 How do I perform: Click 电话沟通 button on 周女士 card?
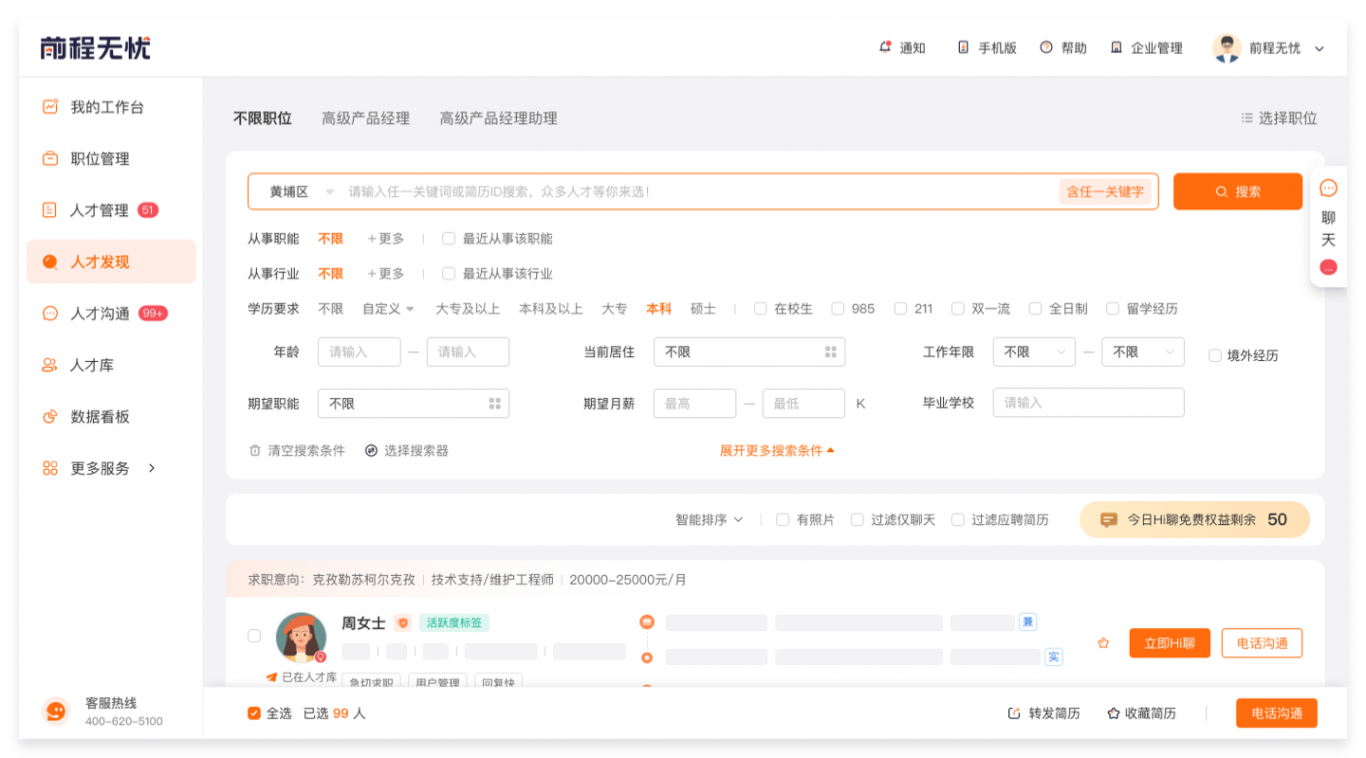click(1262, 643)
